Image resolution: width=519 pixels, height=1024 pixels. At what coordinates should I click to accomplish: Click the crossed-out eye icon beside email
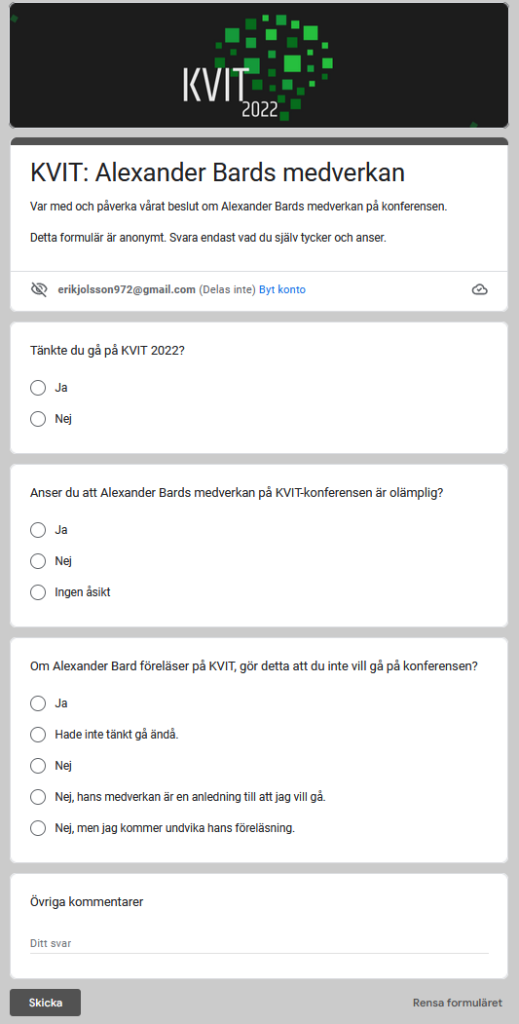pyautogui.click(x=39, y=289)
